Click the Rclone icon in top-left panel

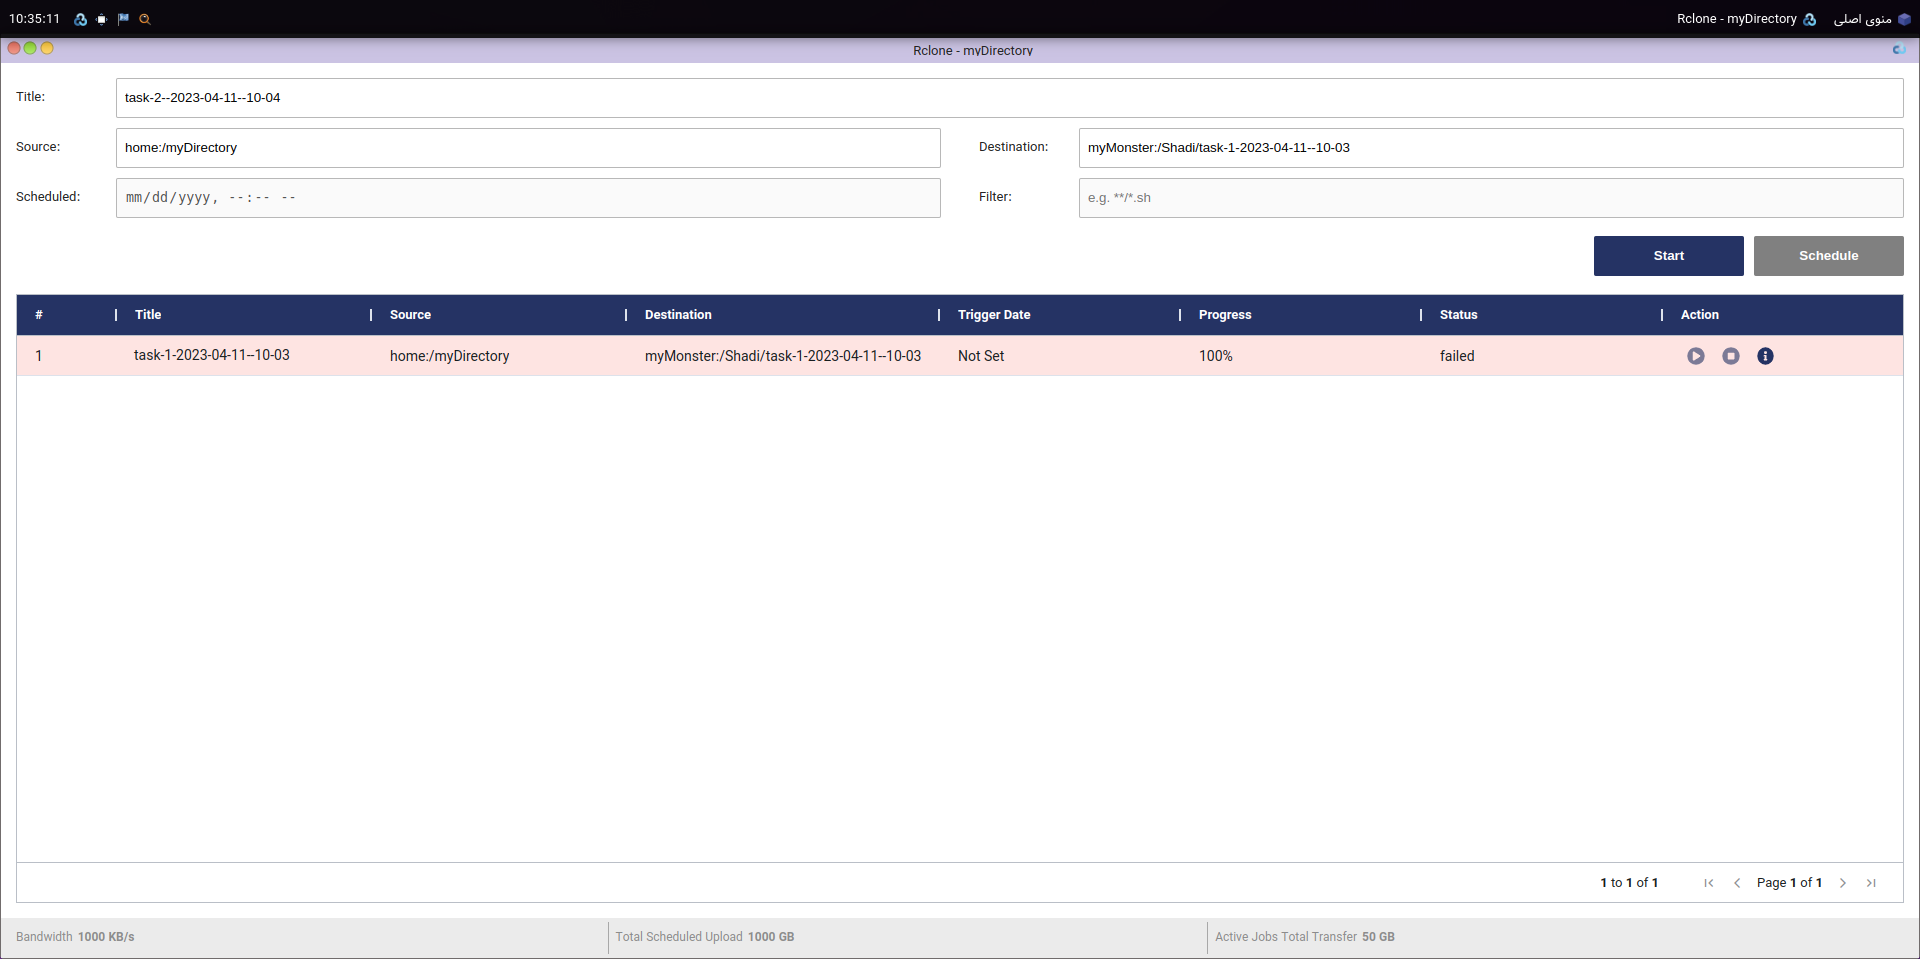(x=80, y=19)
